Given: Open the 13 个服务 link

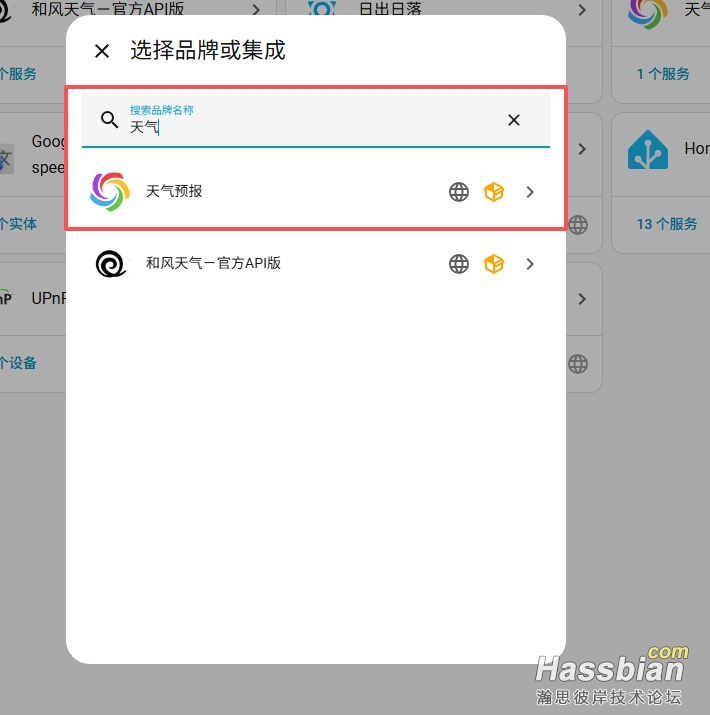Looking at the screenshot, I should tap(667, 224).
